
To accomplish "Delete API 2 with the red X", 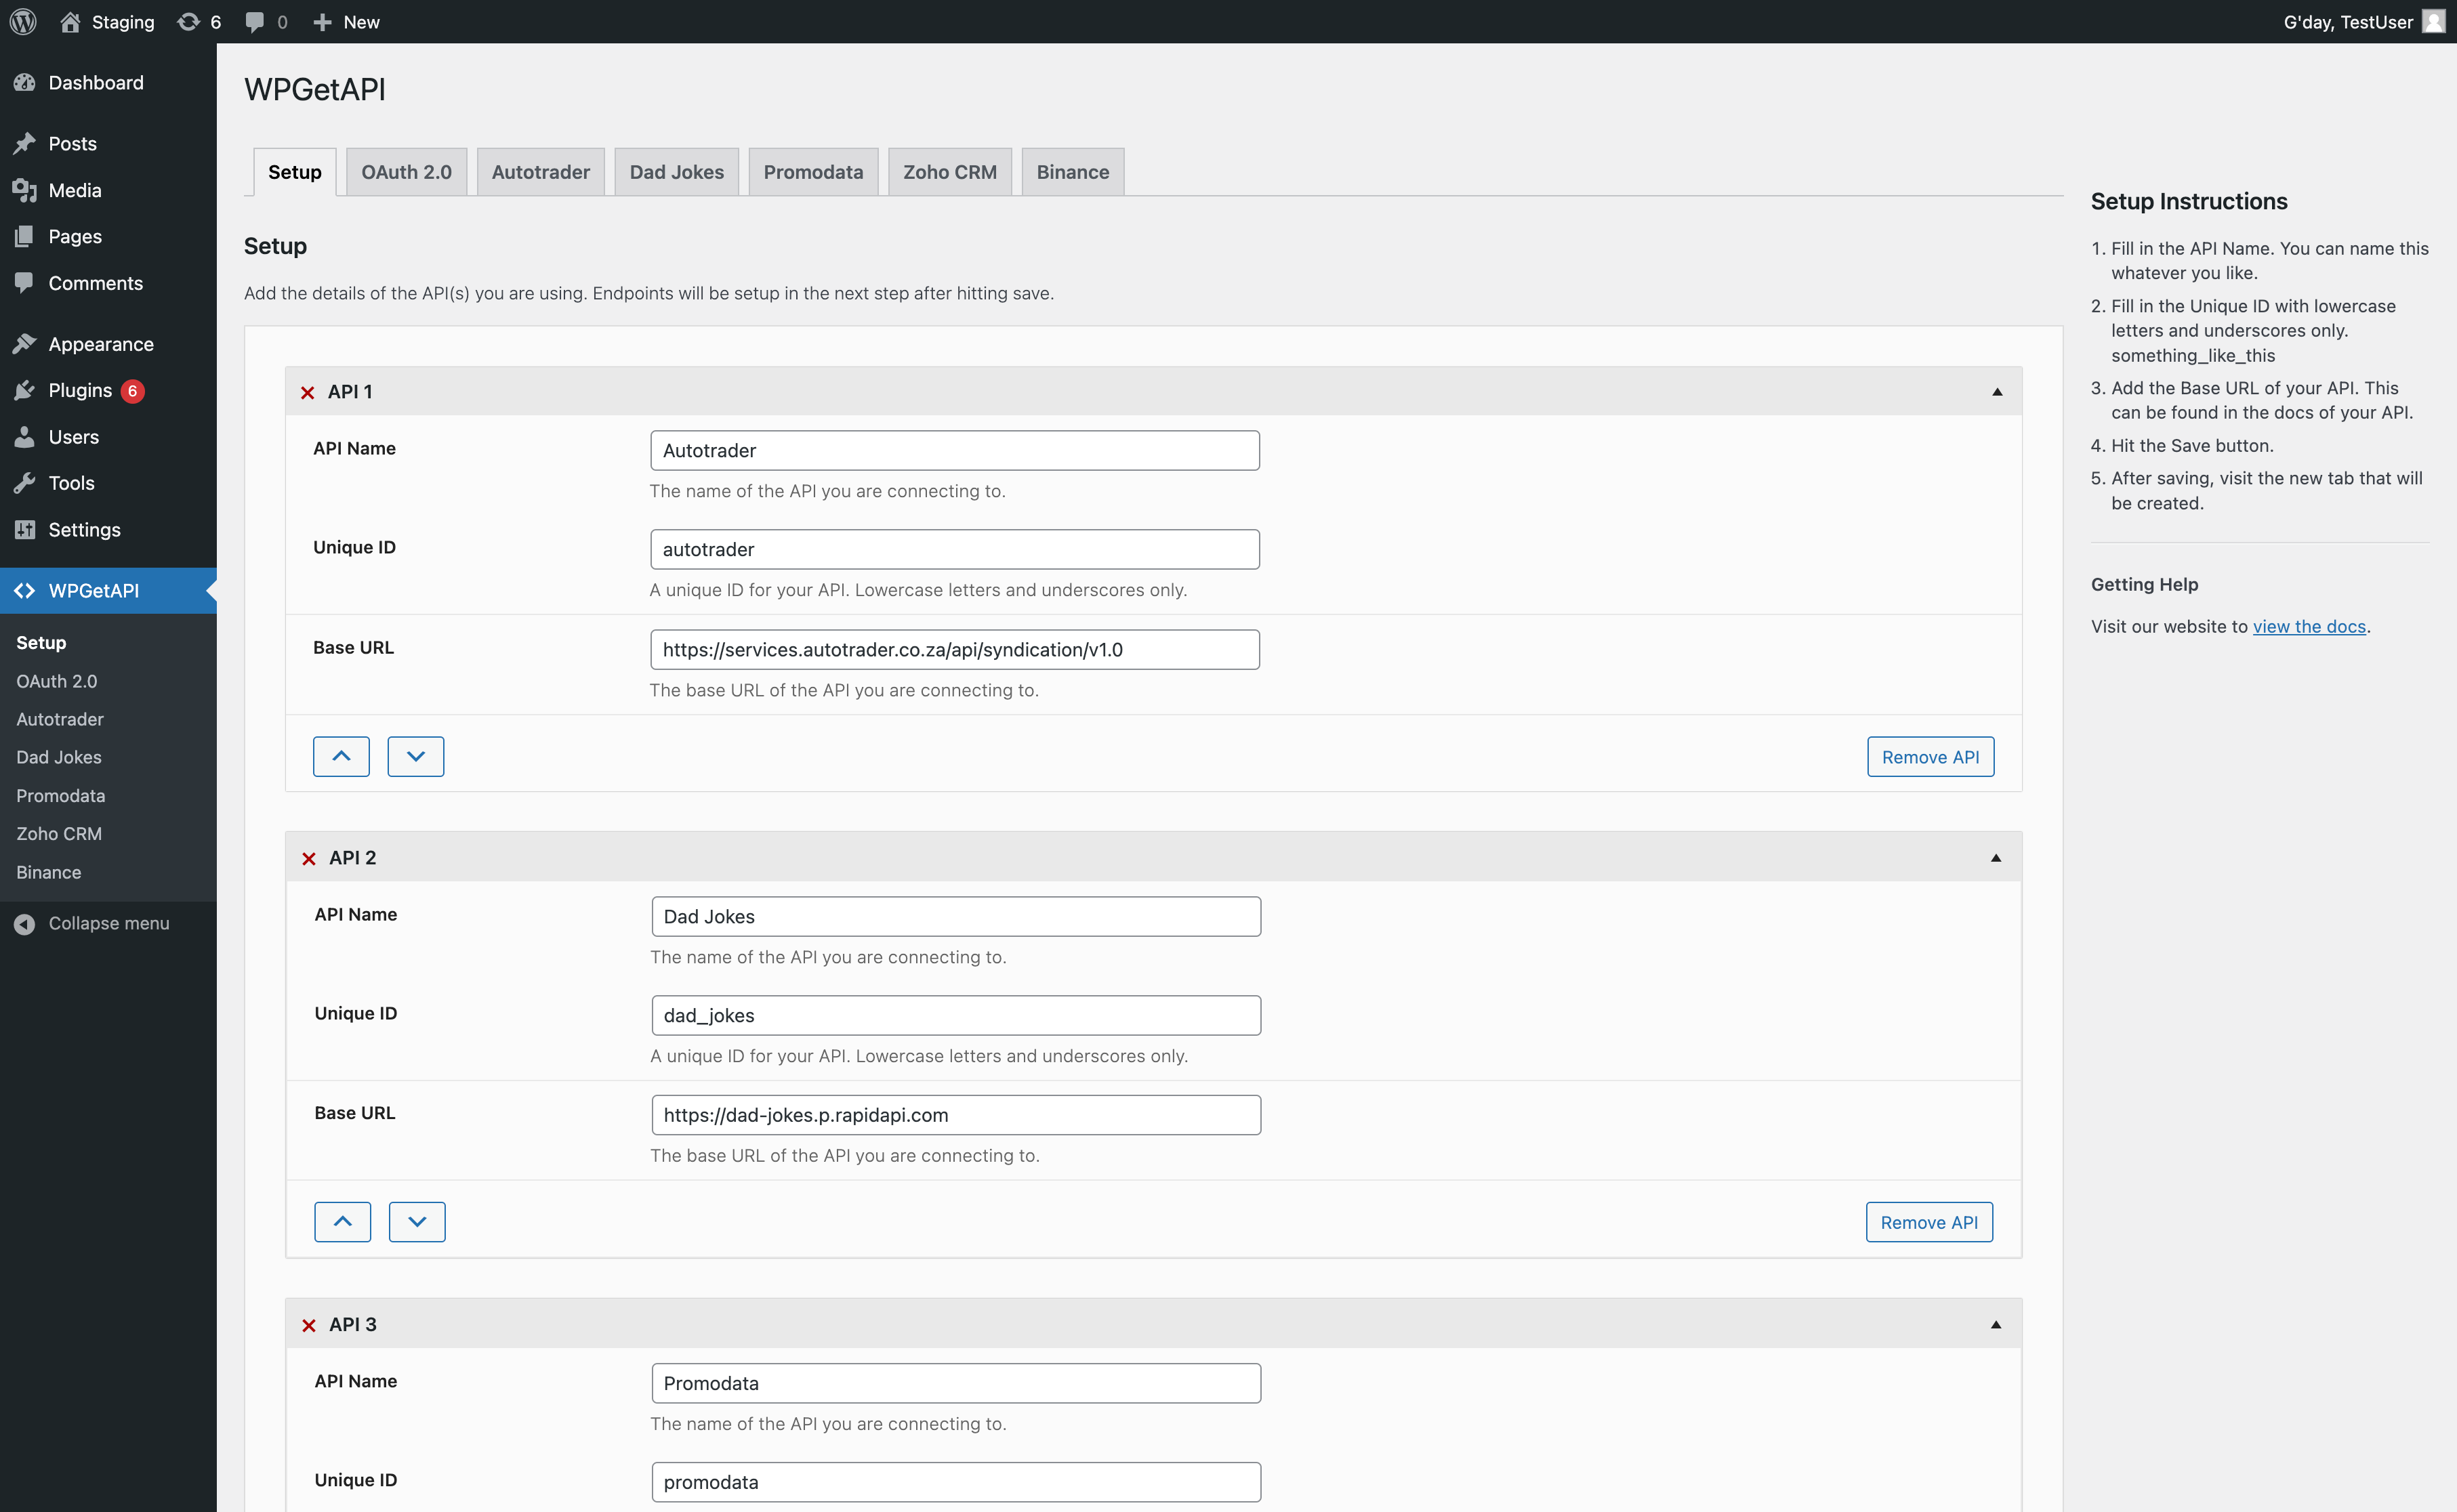I will pos(309,858).
